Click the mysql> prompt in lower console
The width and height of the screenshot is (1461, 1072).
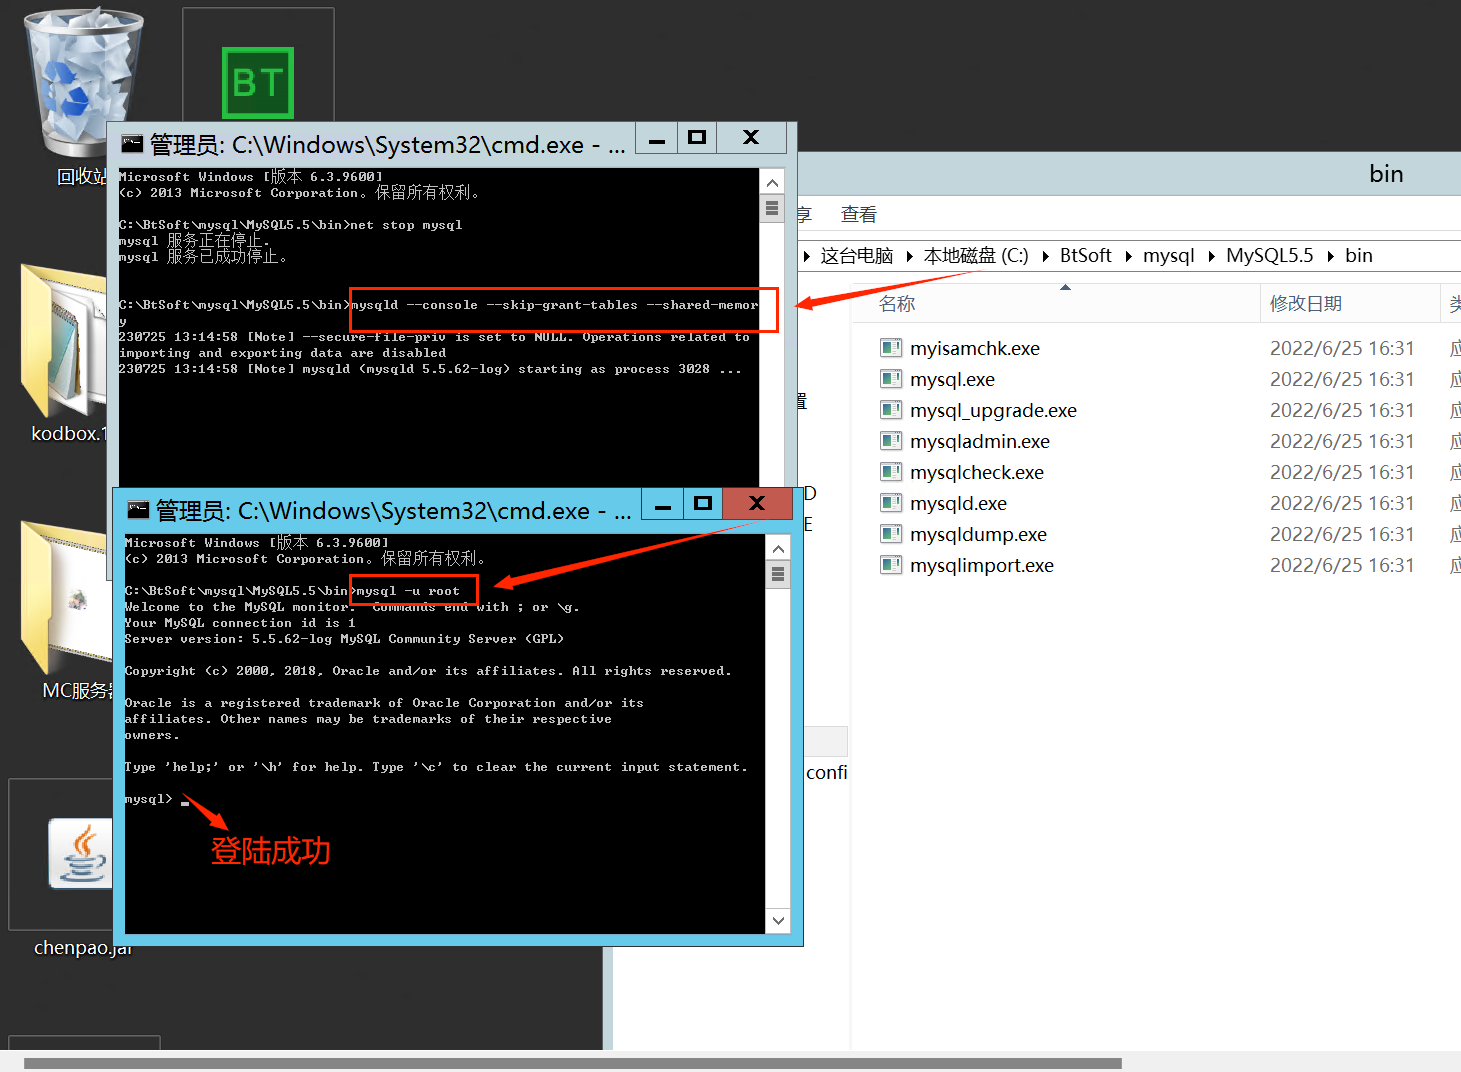[148, 799]
